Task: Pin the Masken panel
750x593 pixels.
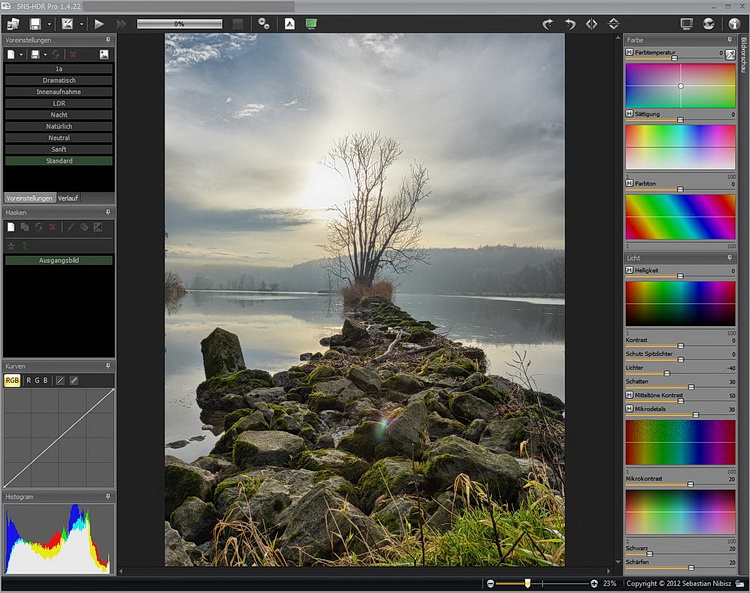Action: click(x=108, y=212)
